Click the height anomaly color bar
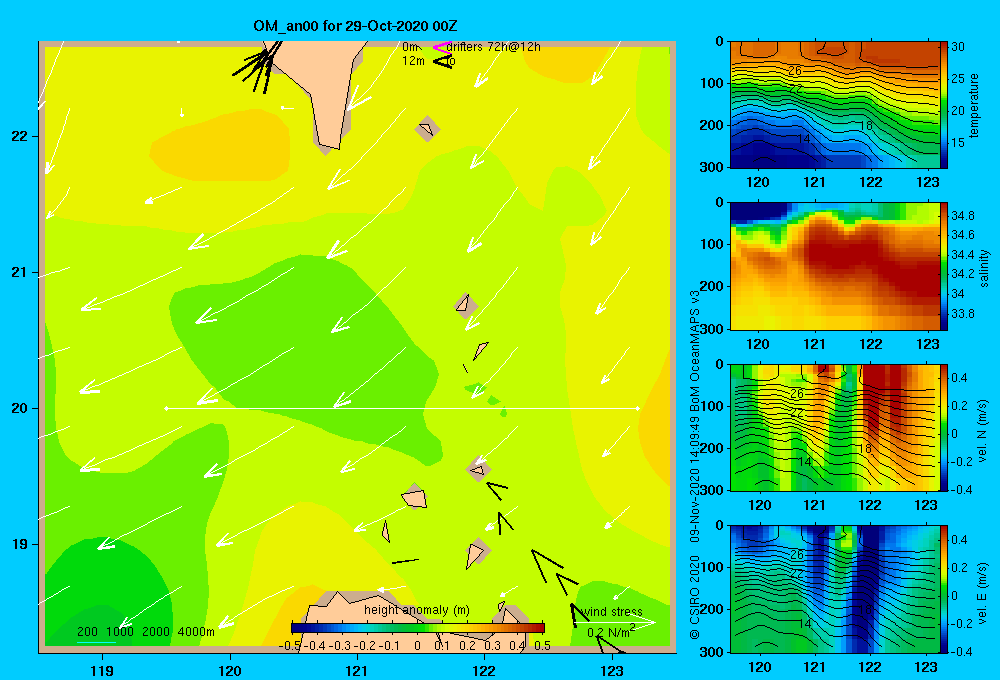The height and width of the screenshot is (680, 1000). pyautogui.click(x=418, y=628)
